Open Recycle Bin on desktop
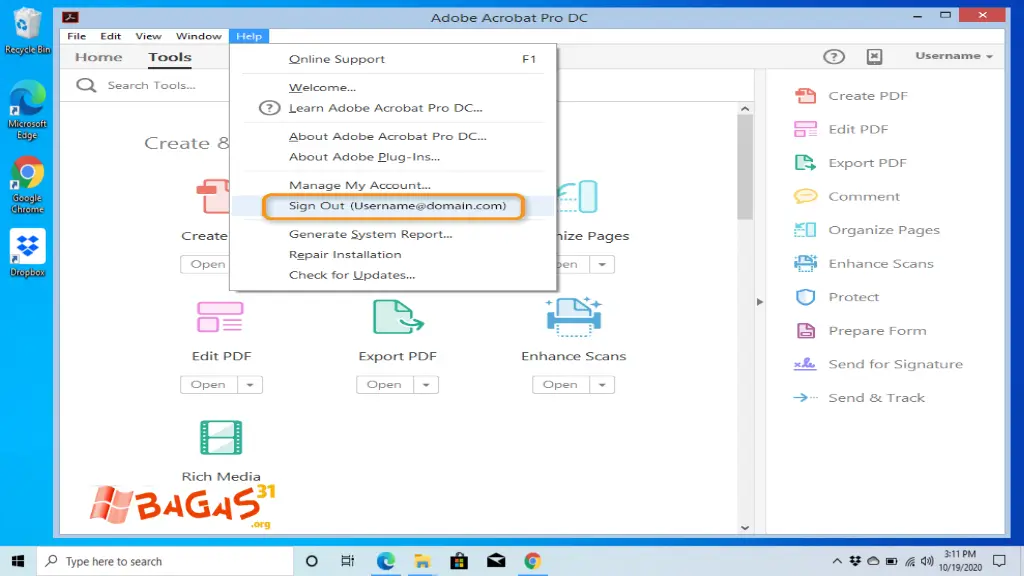This screenshot has height=576, width=1024. pos(27,31)
